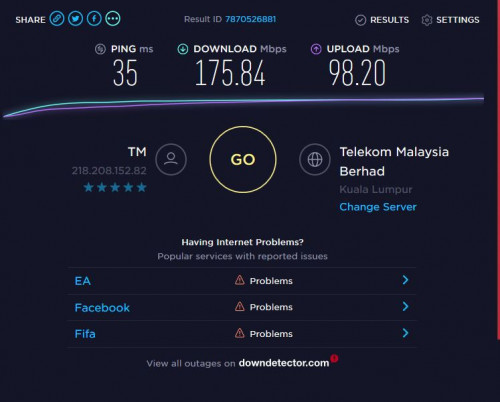Viewport: 500px width, 402px height.
Task: Copy the result link via share link icon
Action: [x=57, y=19]
